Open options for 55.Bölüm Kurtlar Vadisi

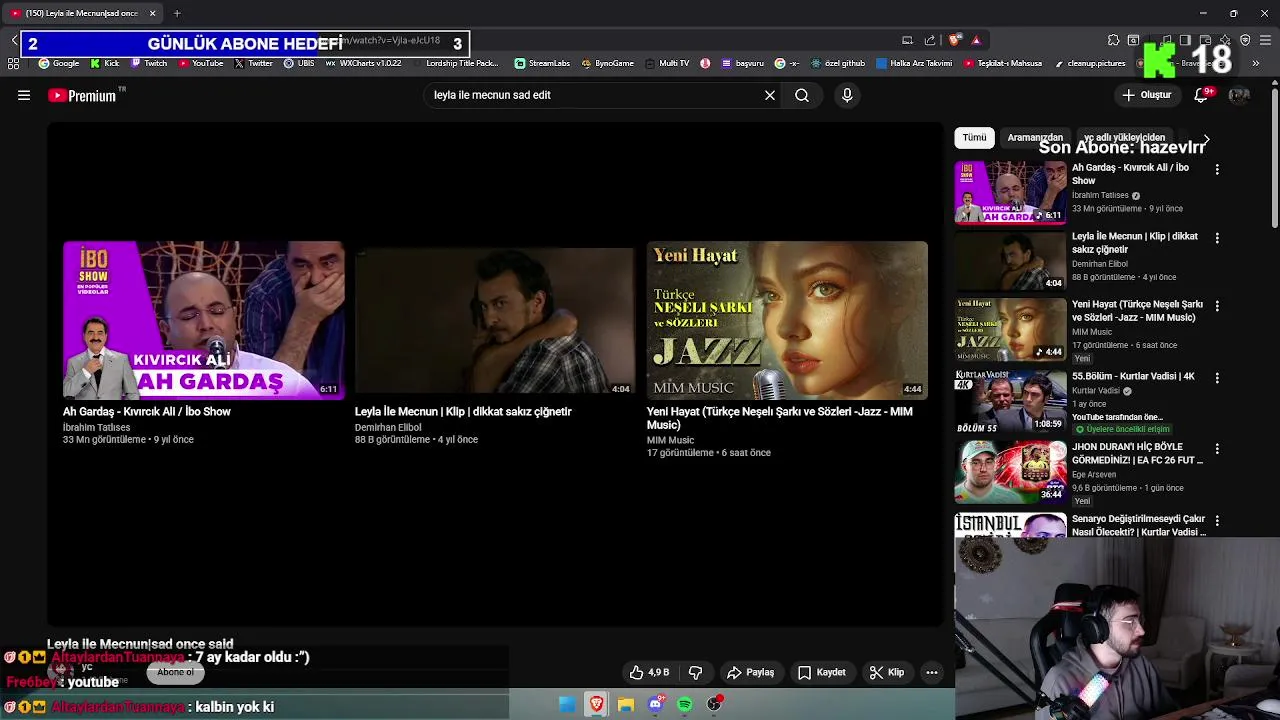(x=1217, y=378)
